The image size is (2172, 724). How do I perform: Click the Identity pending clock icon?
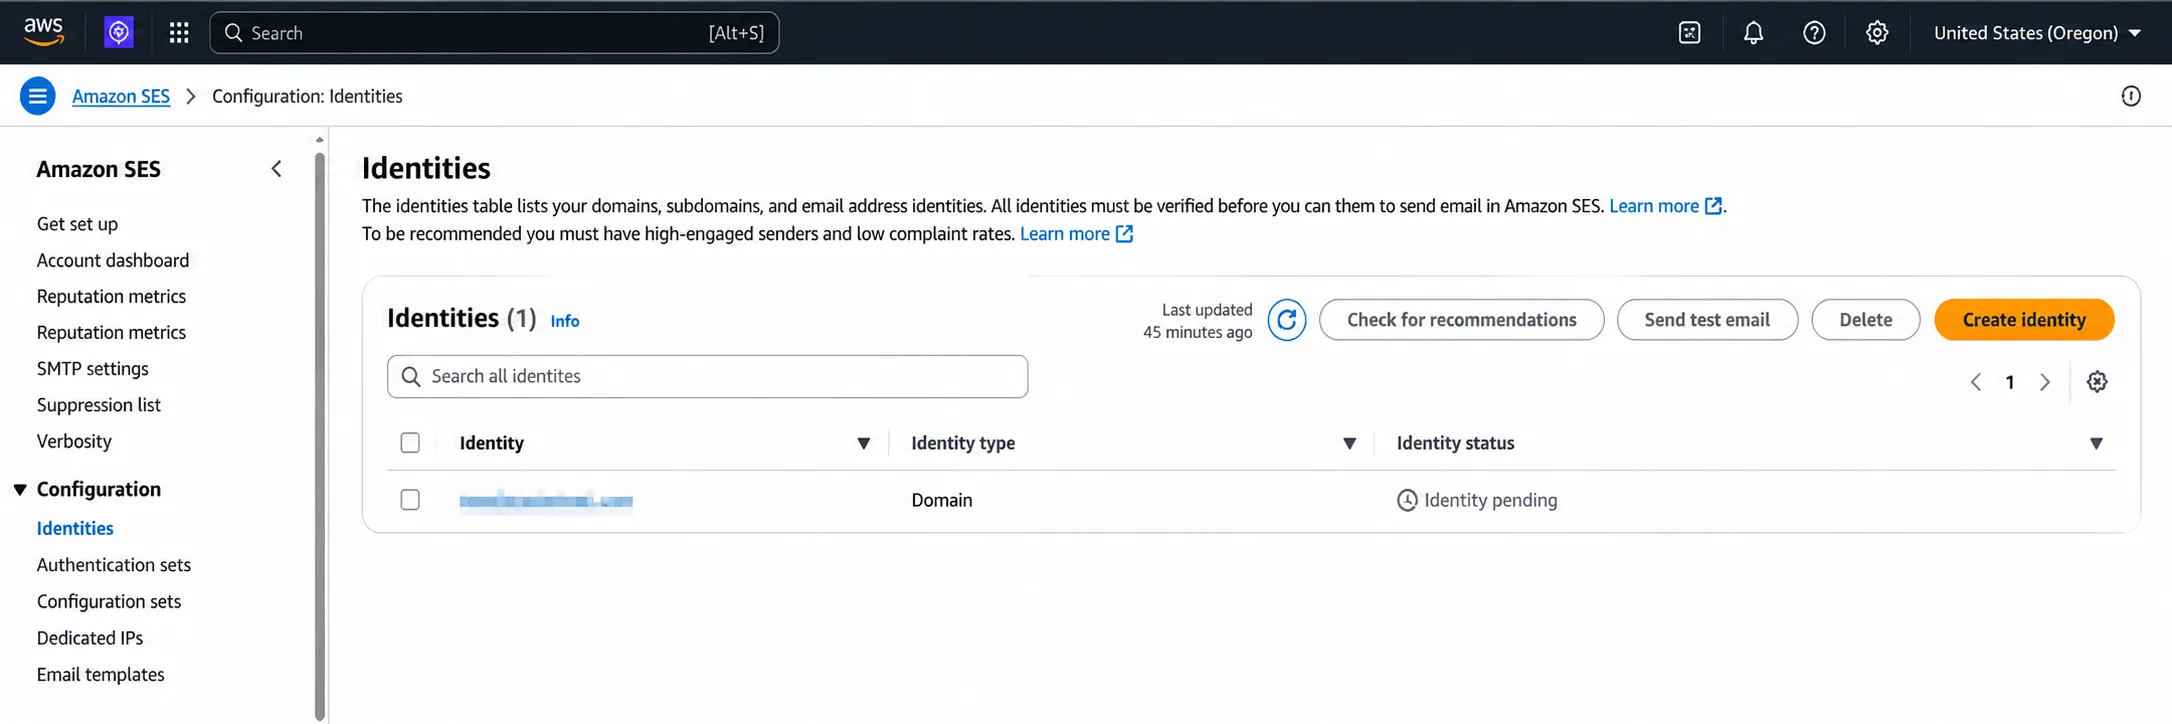click(1407, 500)
